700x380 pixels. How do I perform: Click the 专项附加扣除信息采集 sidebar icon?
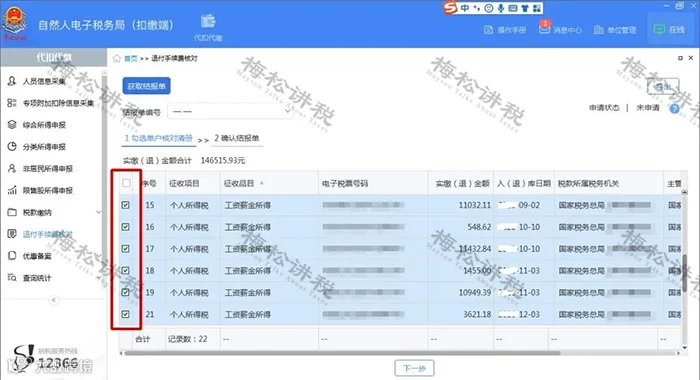pyautogui.click(x=12, y=103)
